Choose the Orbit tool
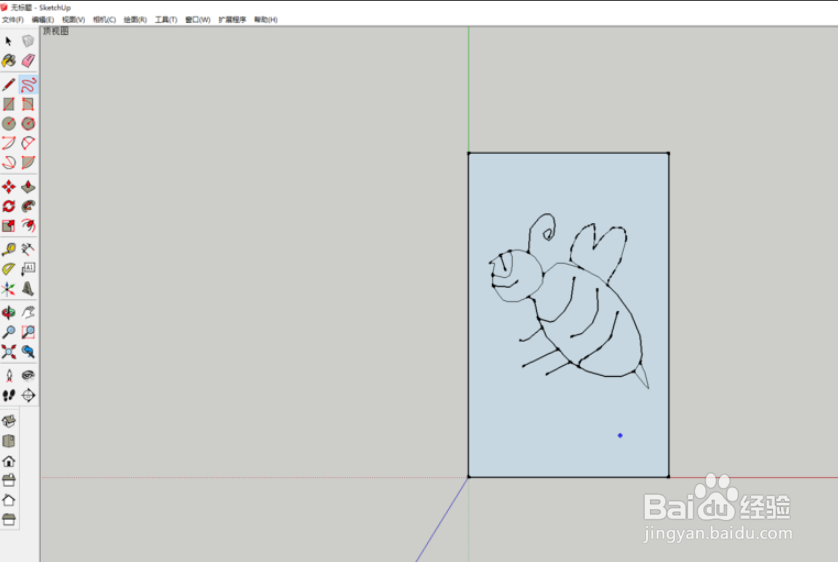838x562 pixels. tap(9, 313)
